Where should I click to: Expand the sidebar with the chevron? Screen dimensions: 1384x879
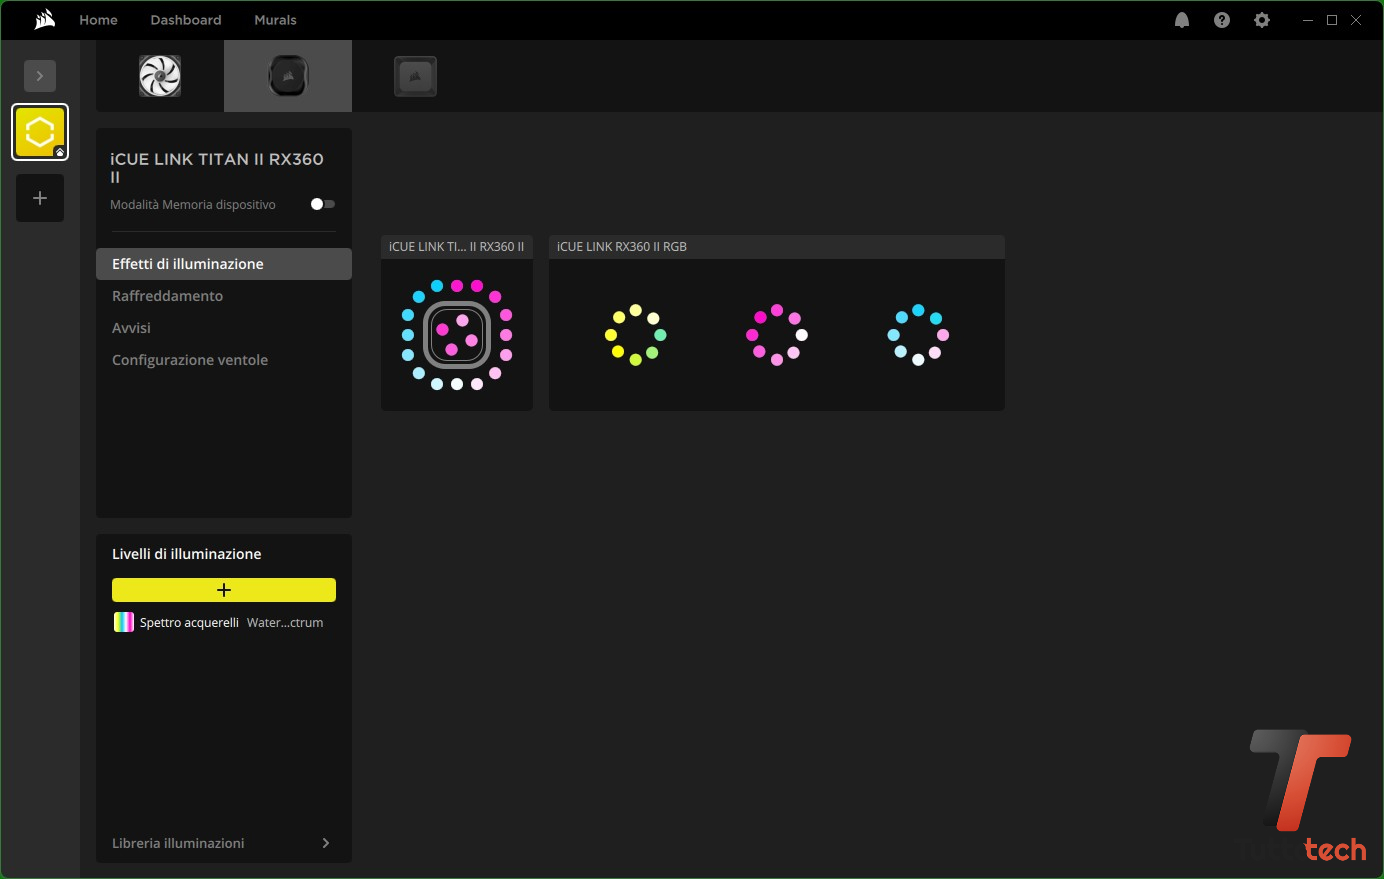pyautogui.click(x=40, y=76)
